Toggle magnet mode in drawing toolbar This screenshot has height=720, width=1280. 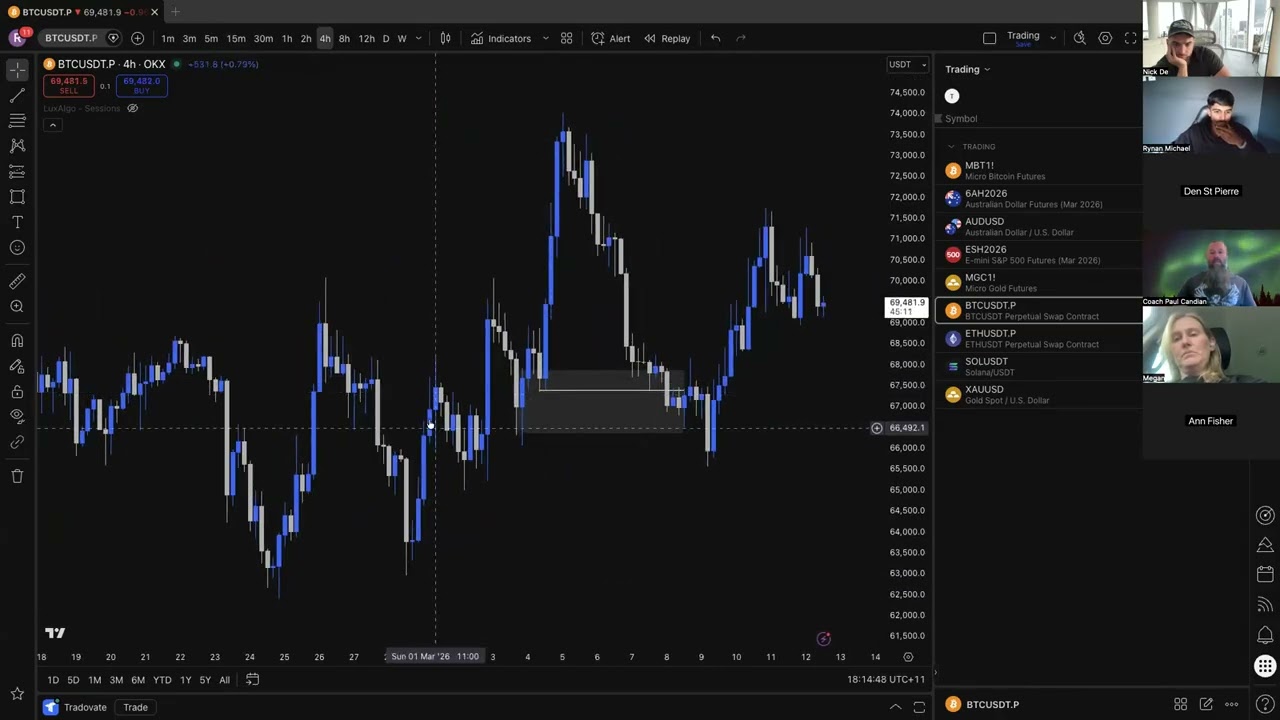(17, 341)
